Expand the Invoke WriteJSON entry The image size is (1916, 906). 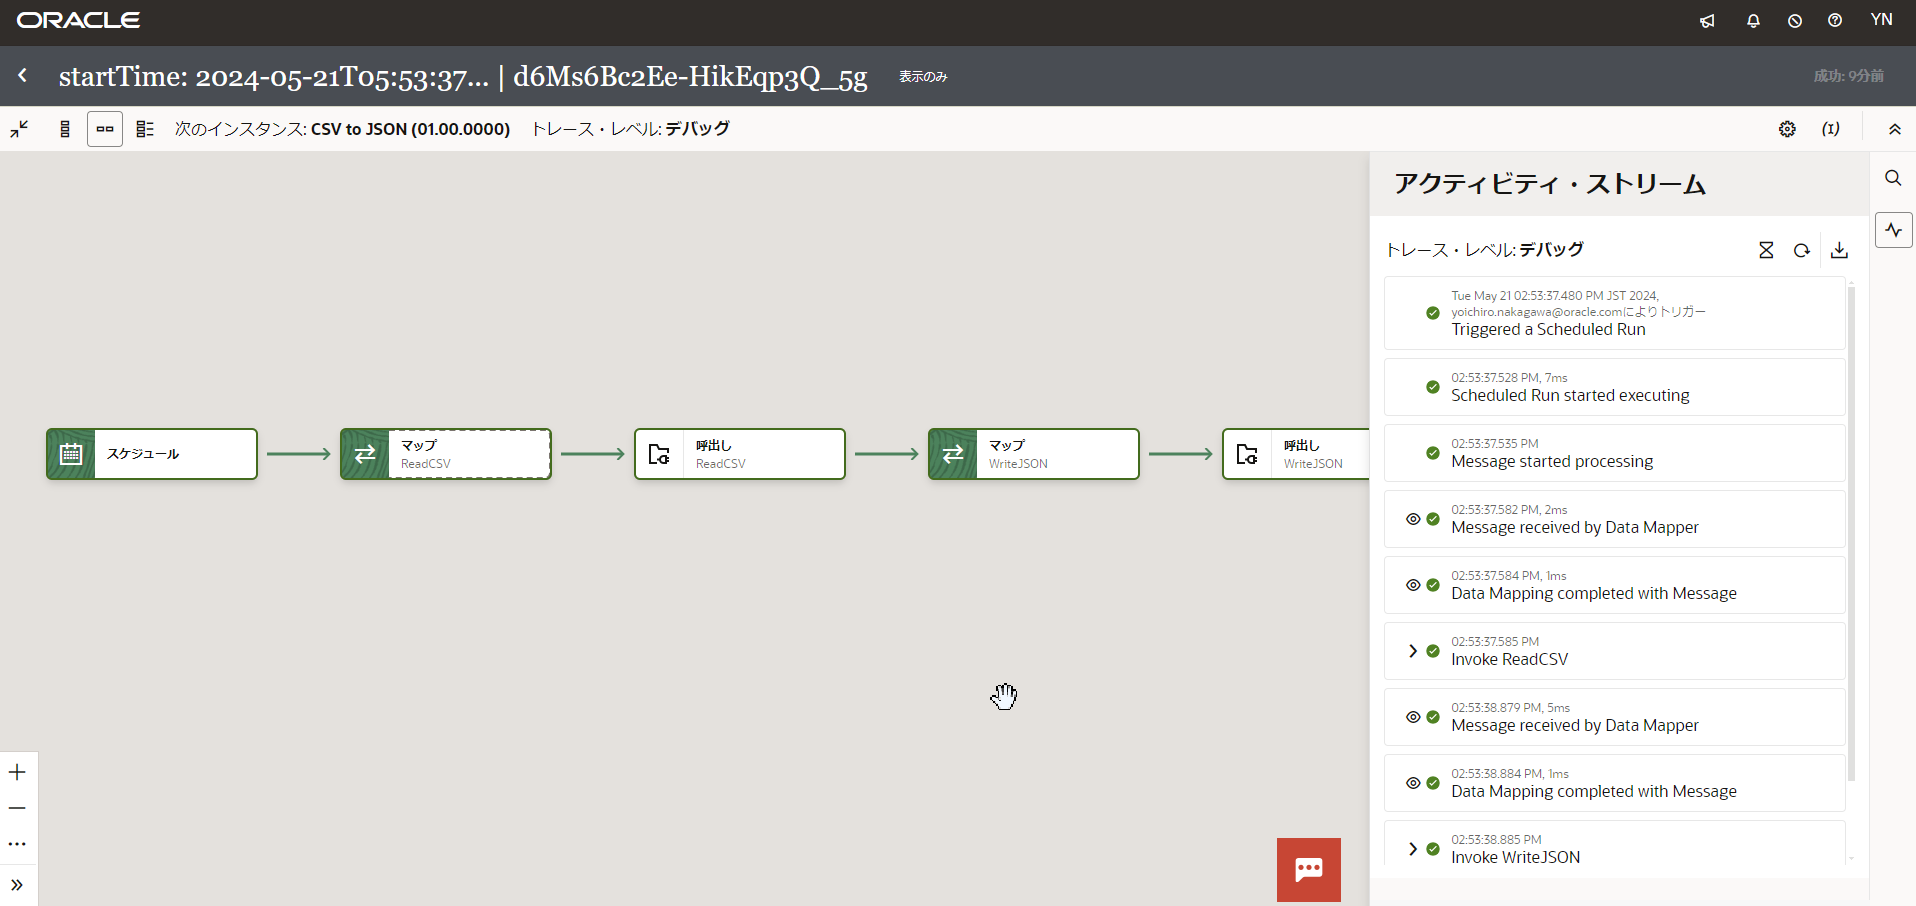point(1412,849)
